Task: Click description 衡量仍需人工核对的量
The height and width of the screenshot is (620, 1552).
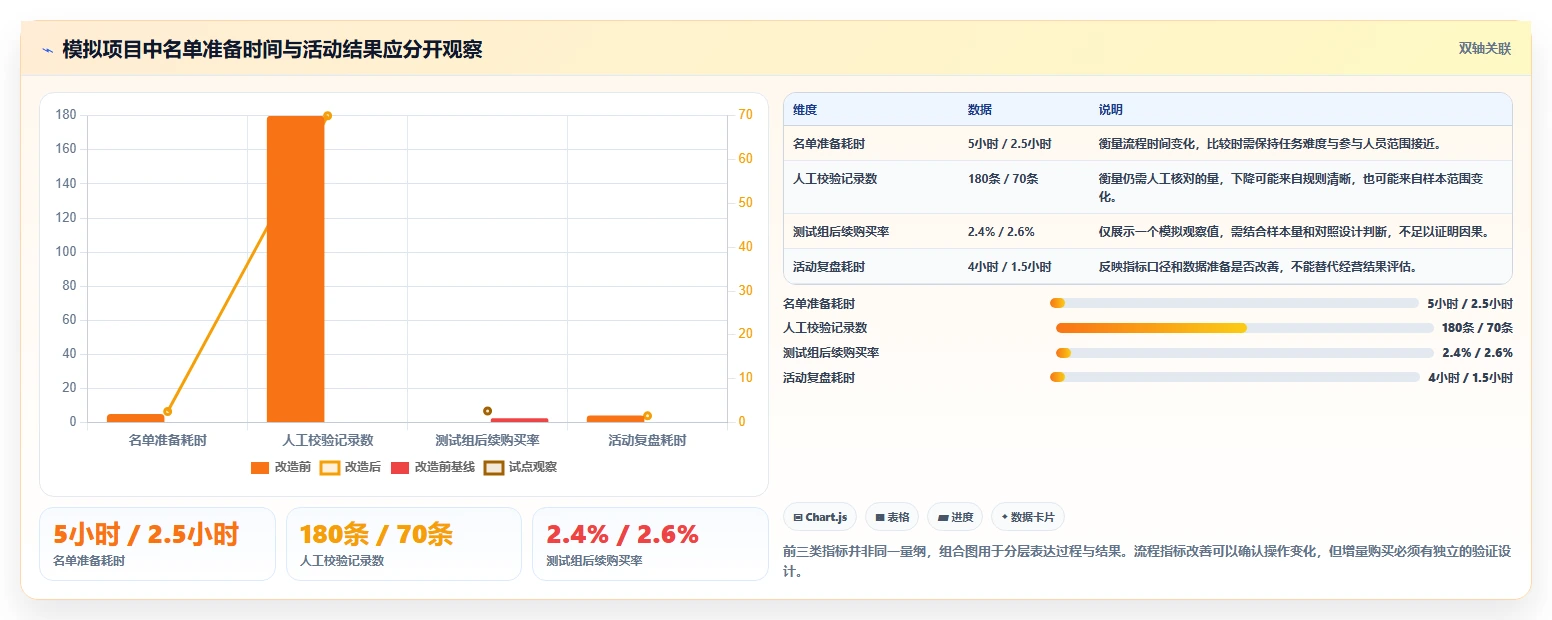Action: point(1291,188)
